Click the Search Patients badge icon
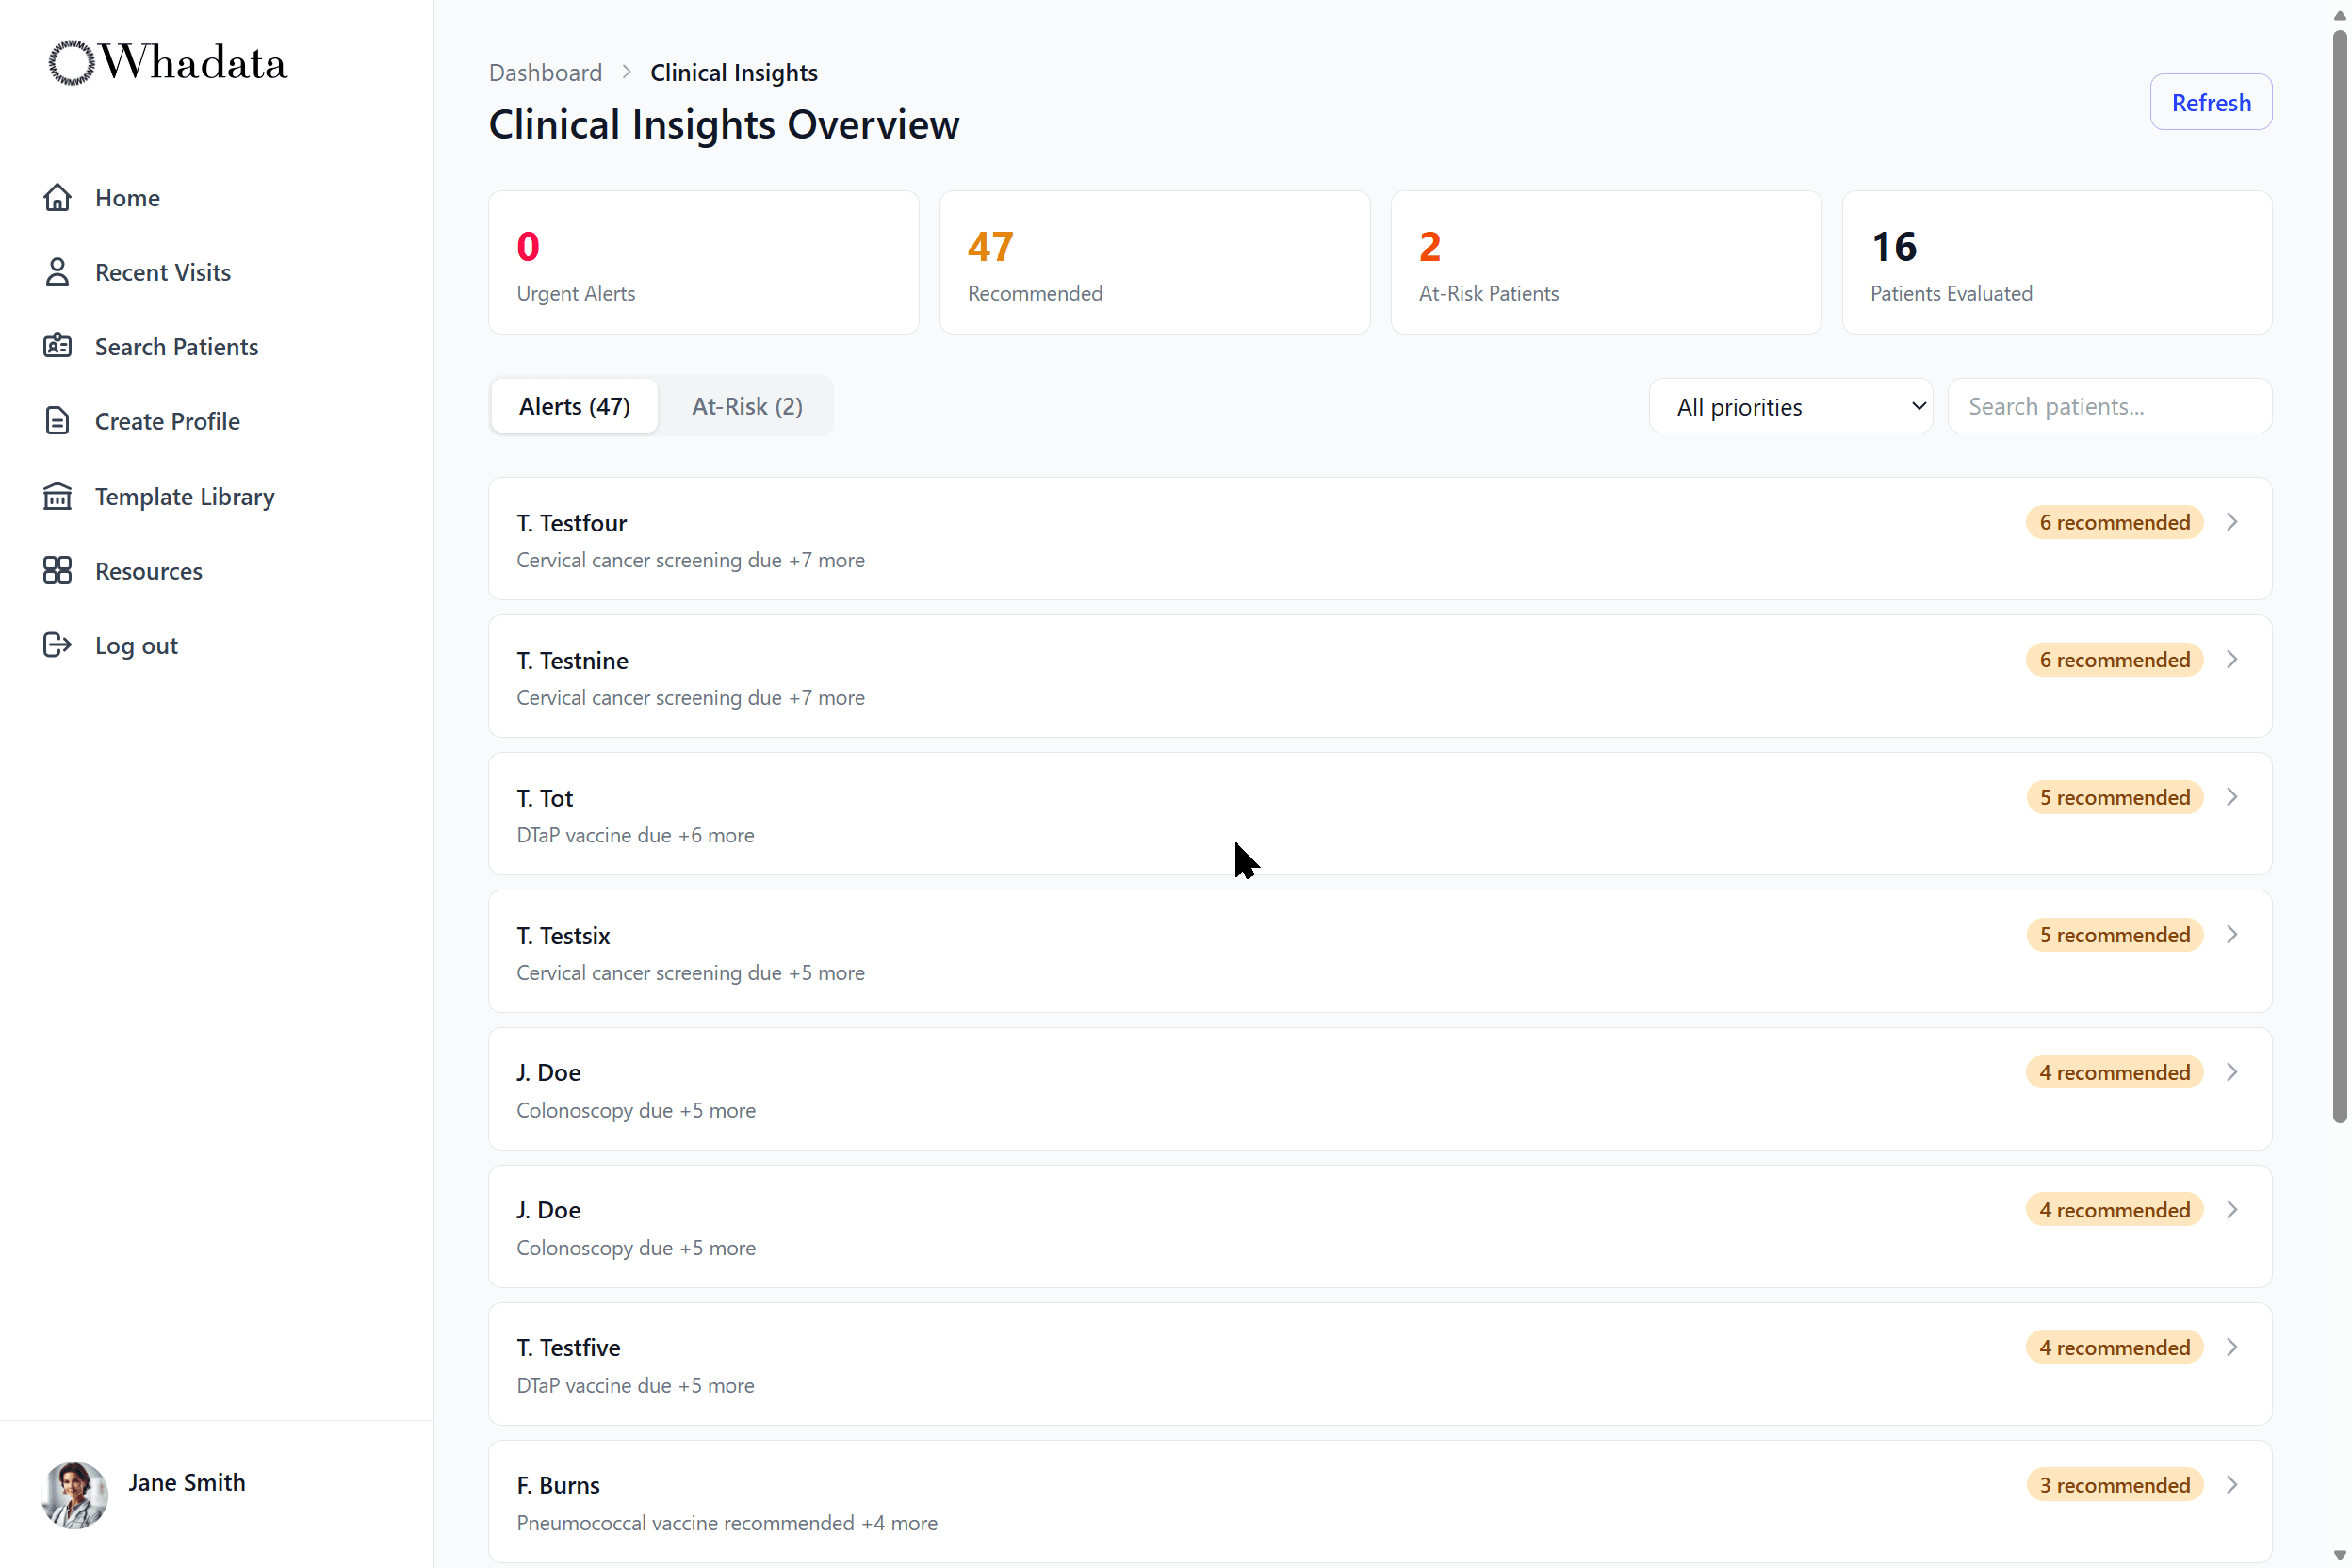Screen dimensions: 2352x1568 click(x=58, y=345)
